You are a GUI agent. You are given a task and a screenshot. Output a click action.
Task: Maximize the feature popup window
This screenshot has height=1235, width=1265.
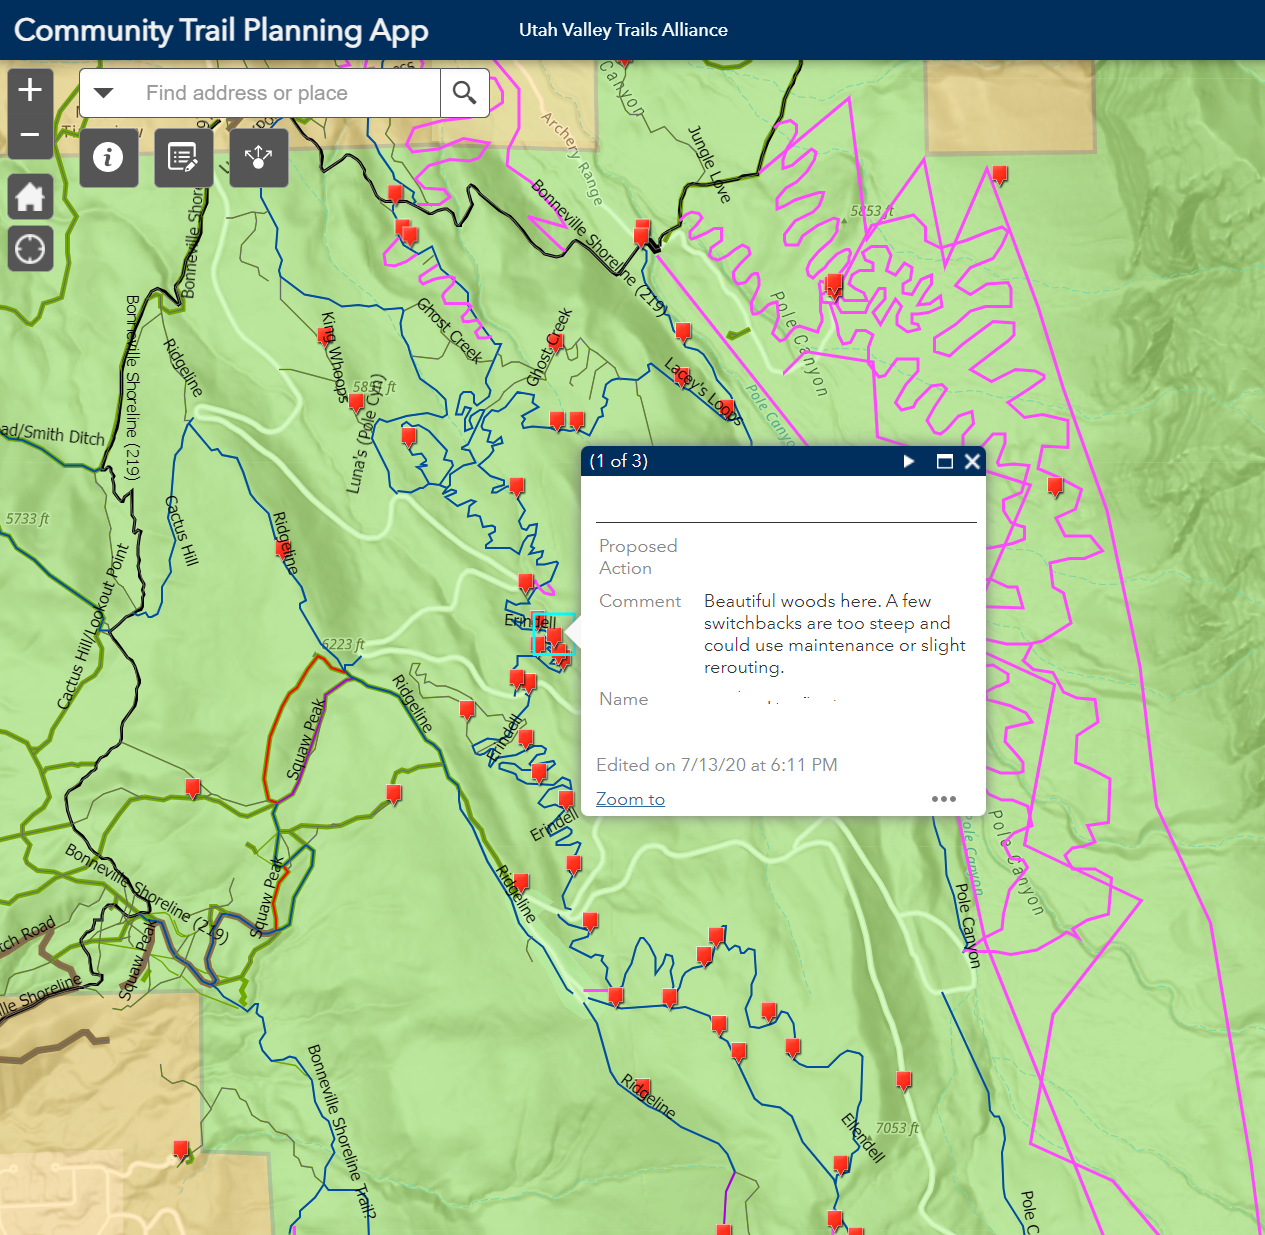[944, 461]
